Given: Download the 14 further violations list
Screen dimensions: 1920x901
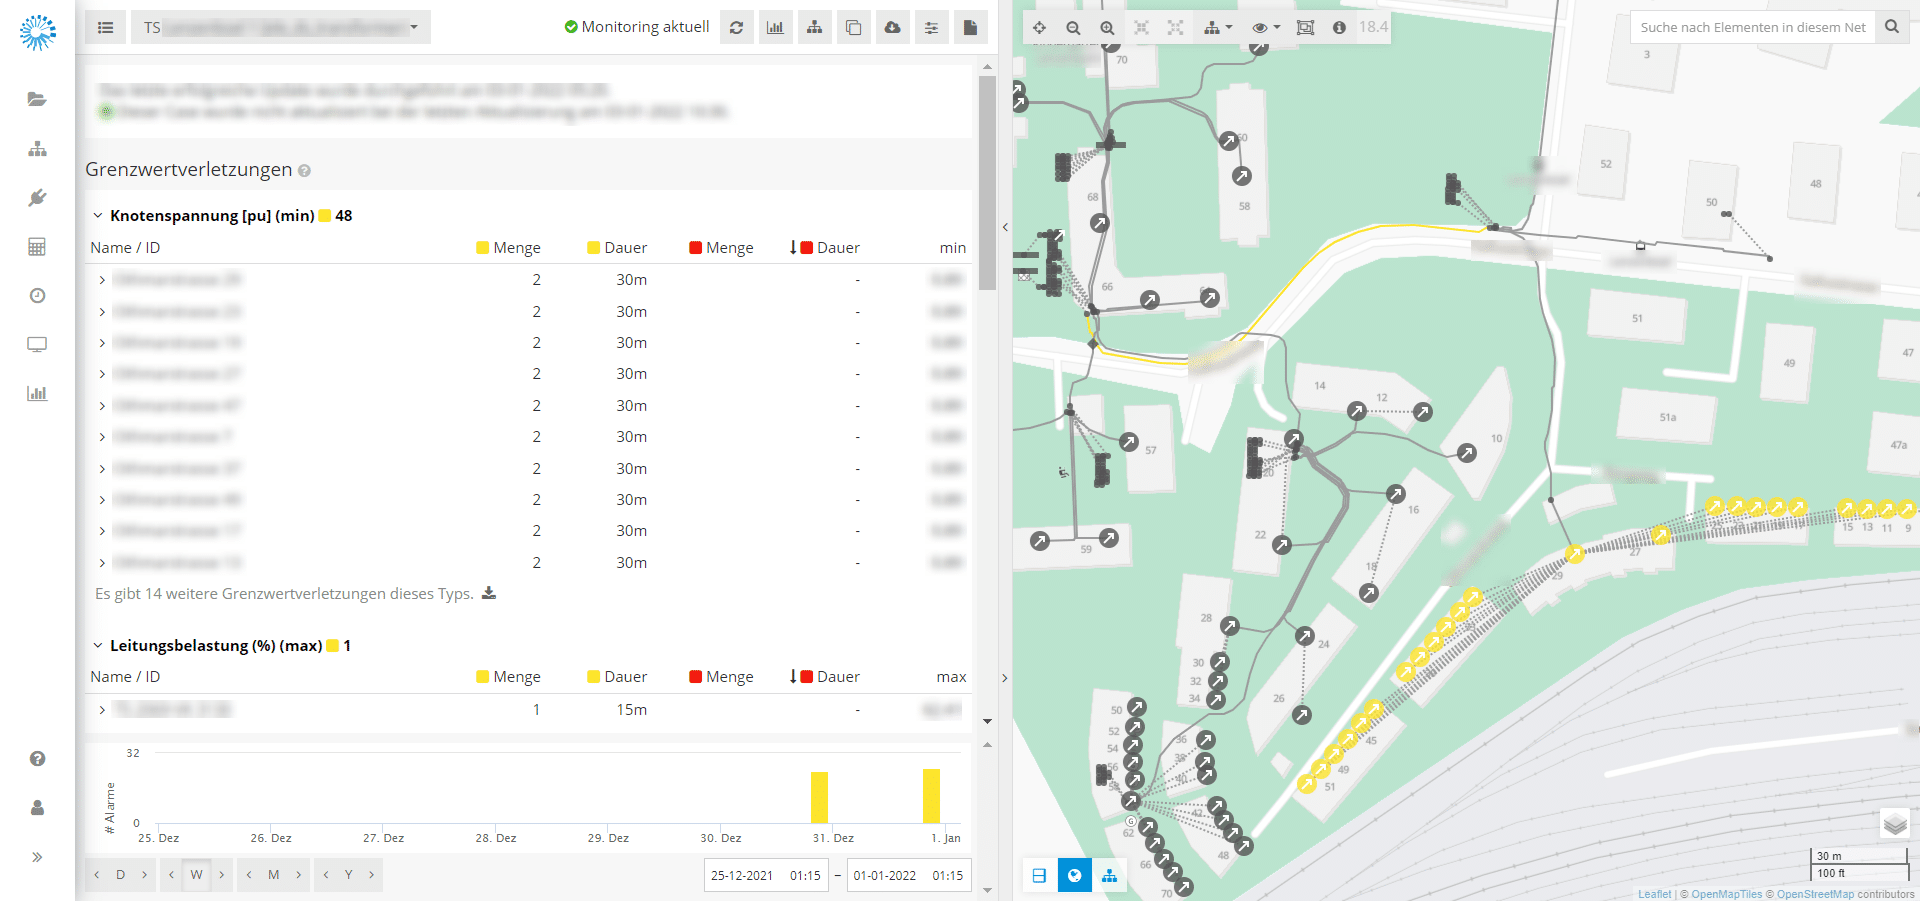Looking at the screenshot, I should pyautogui.click(x=489, y=594).
